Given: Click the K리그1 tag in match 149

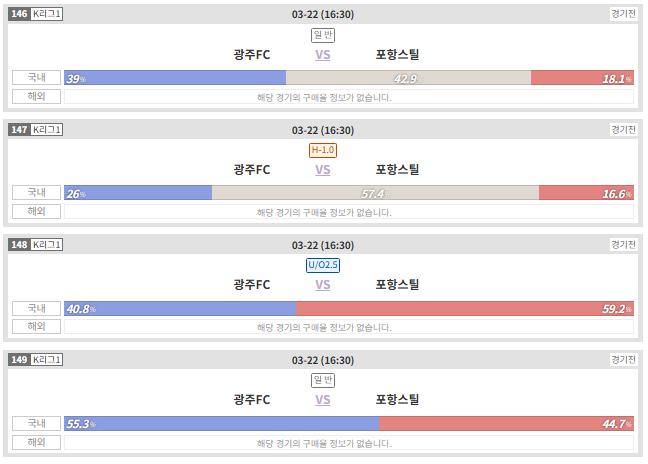Looking at the screenshot, I should tap(47, 359).
